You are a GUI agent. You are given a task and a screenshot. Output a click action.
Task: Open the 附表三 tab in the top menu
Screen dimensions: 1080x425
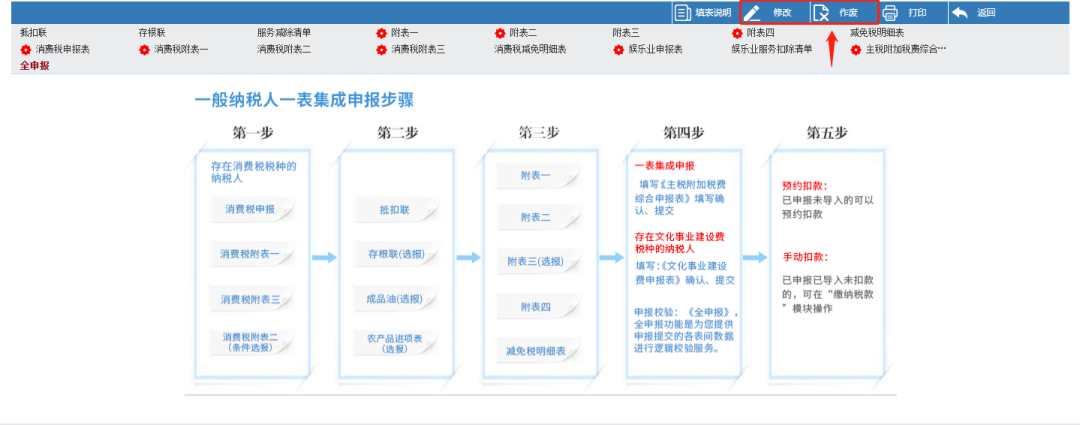(626, 33)
